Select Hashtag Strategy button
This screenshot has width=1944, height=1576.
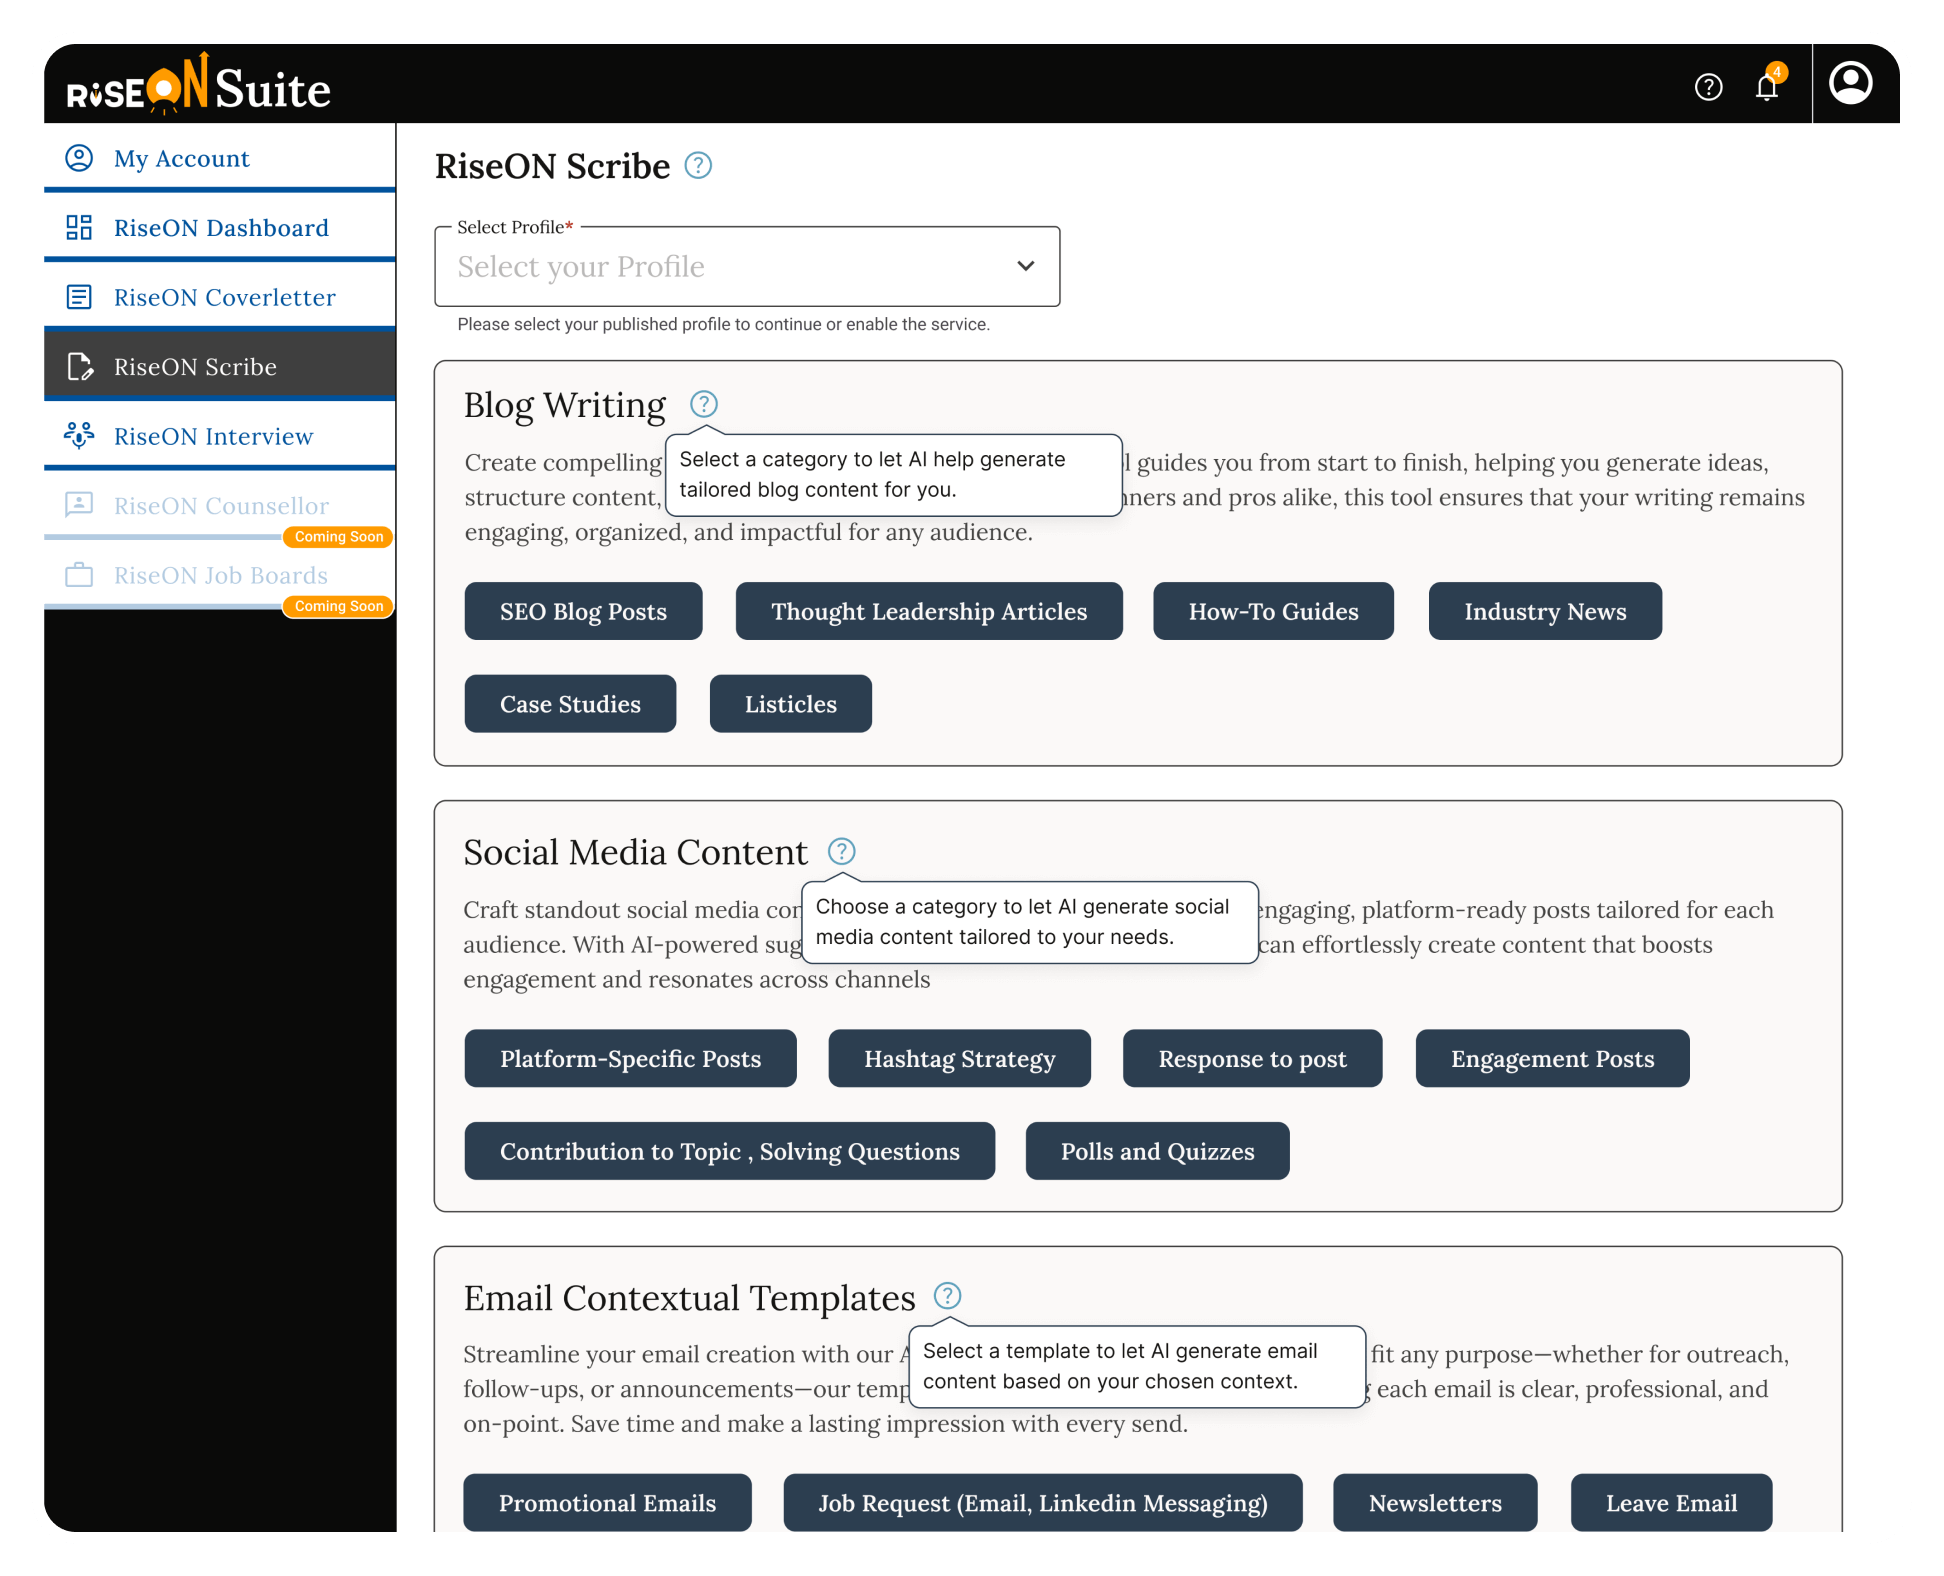click(959, 1058)
